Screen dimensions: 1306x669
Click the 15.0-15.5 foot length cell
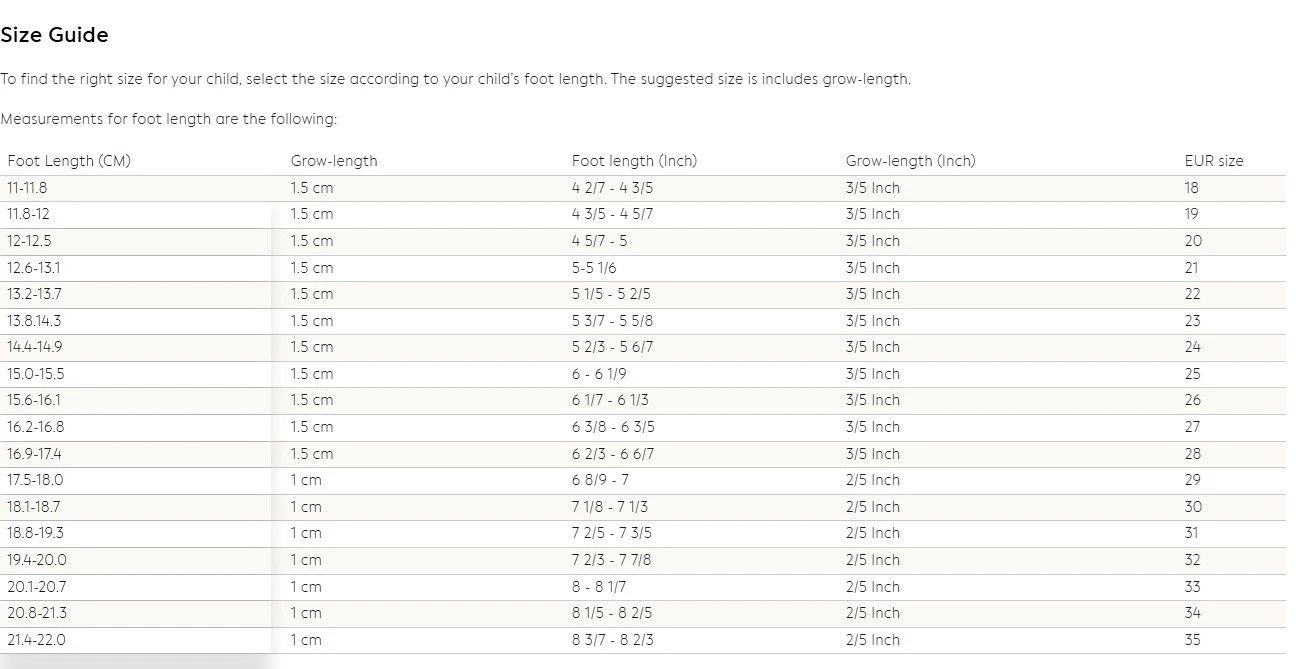(36, 374)
